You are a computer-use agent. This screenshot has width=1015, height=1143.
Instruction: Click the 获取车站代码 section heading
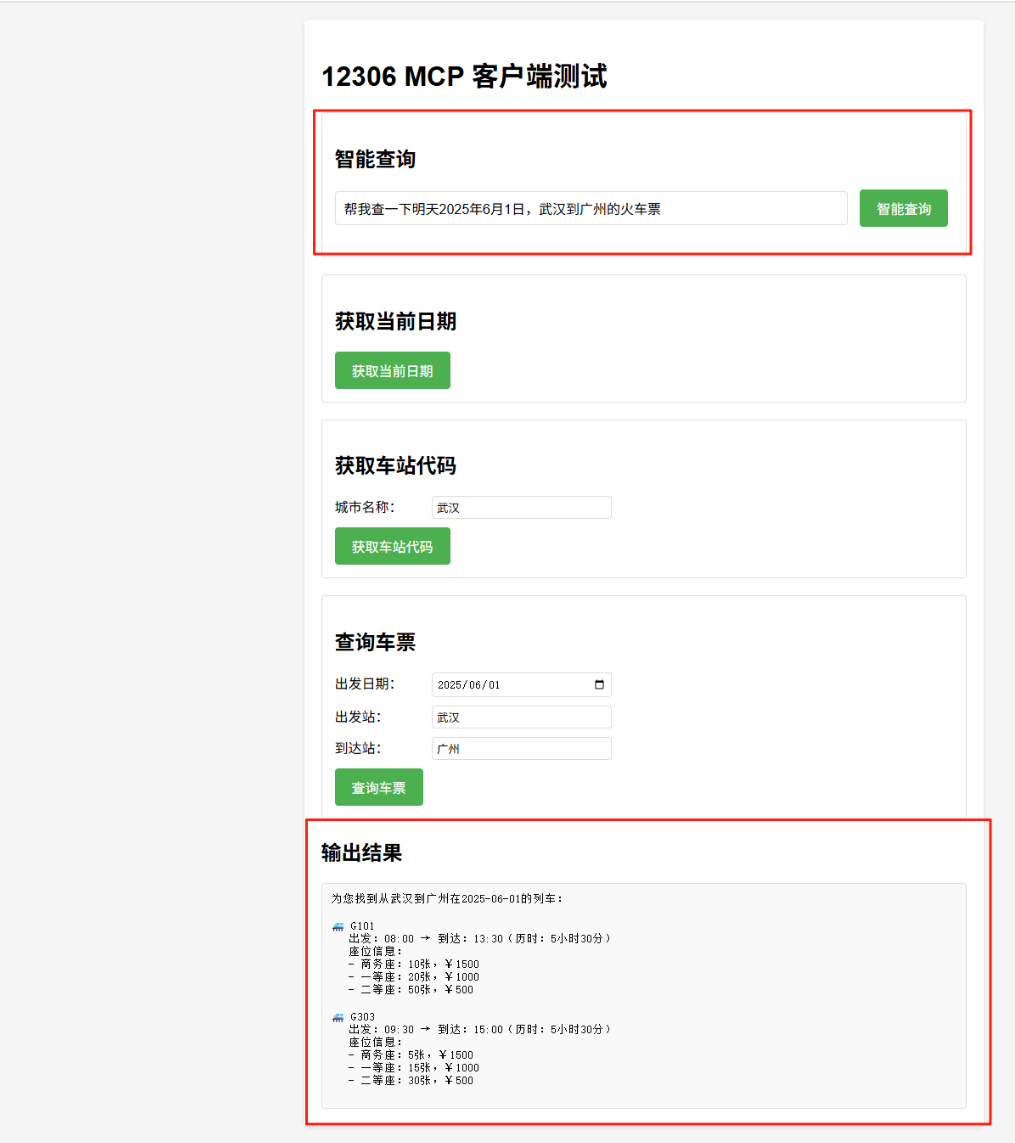tap(395, 466)
